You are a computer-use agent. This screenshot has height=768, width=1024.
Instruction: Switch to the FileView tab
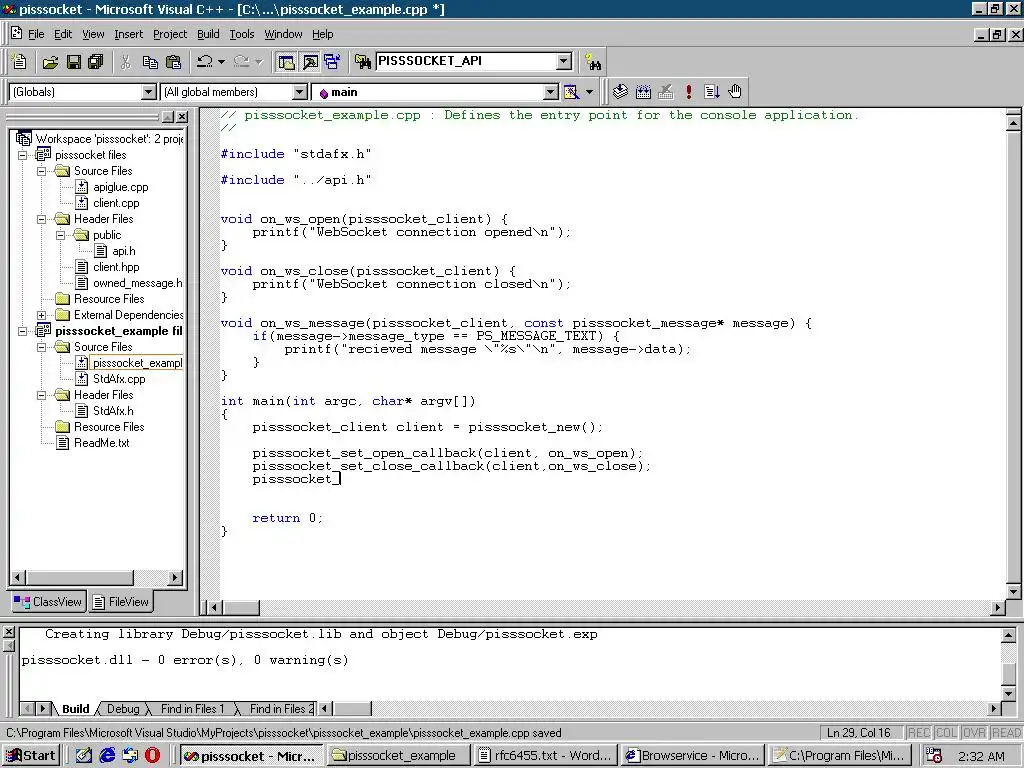120,601
